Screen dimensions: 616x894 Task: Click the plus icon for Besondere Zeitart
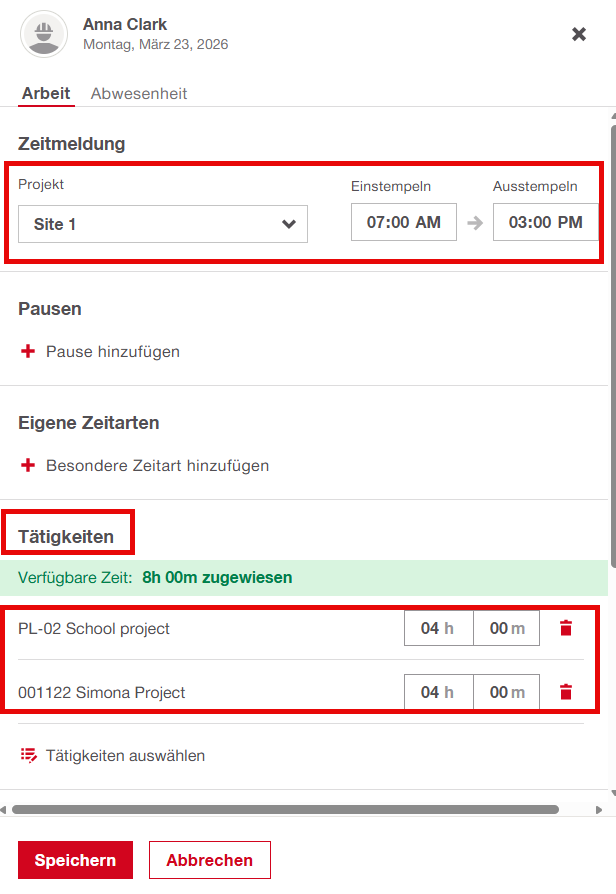pos(28,466)
